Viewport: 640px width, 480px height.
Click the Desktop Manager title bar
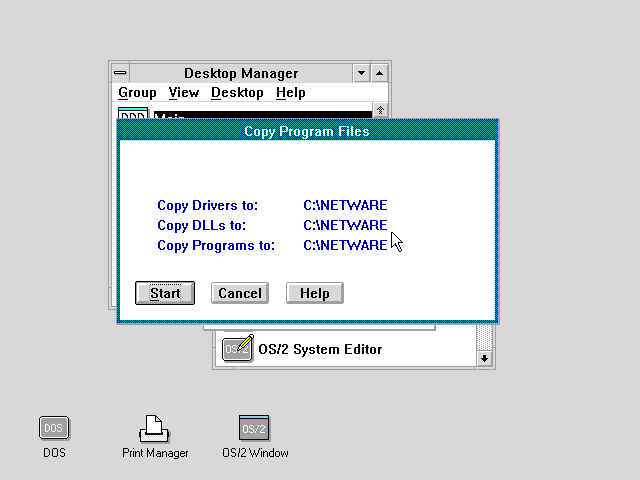coord(241,73)
